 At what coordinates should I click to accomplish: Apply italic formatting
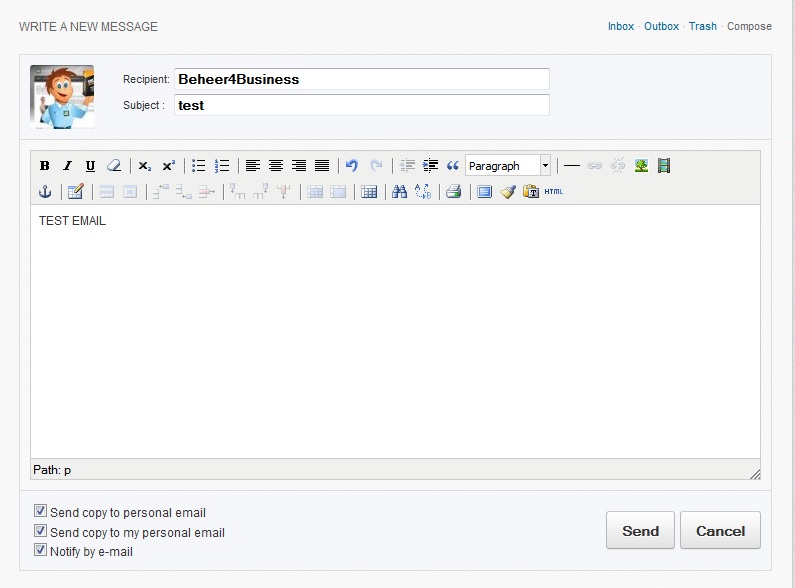(x=67, y=166)
